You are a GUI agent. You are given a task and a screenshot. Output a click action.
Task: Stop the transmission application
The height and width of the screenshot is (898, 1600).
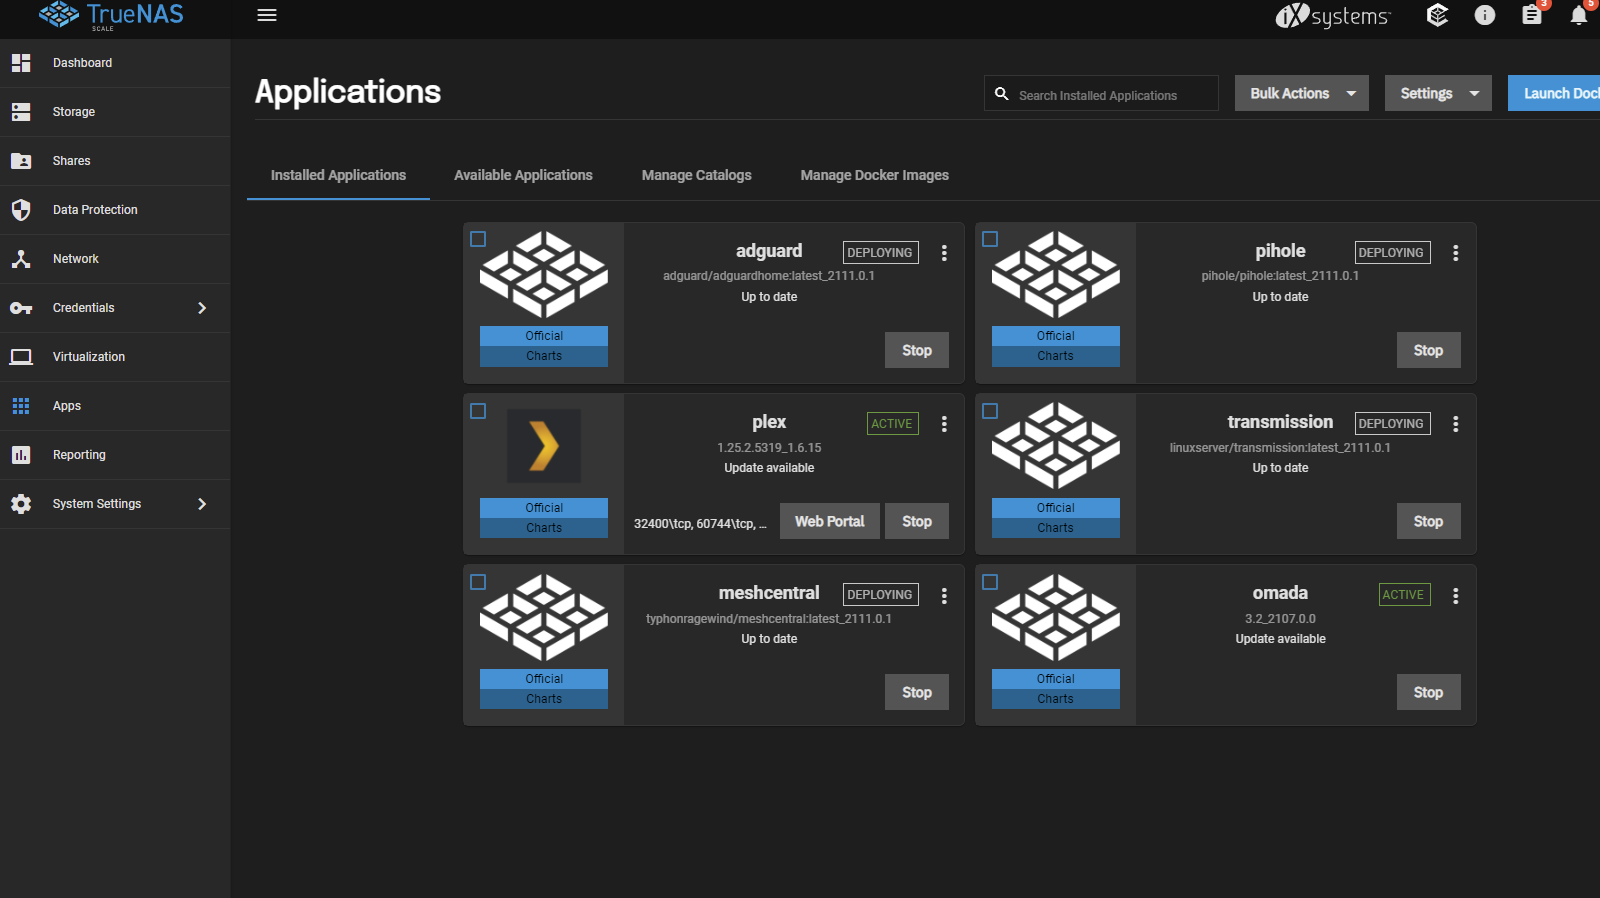(1429, 521)
